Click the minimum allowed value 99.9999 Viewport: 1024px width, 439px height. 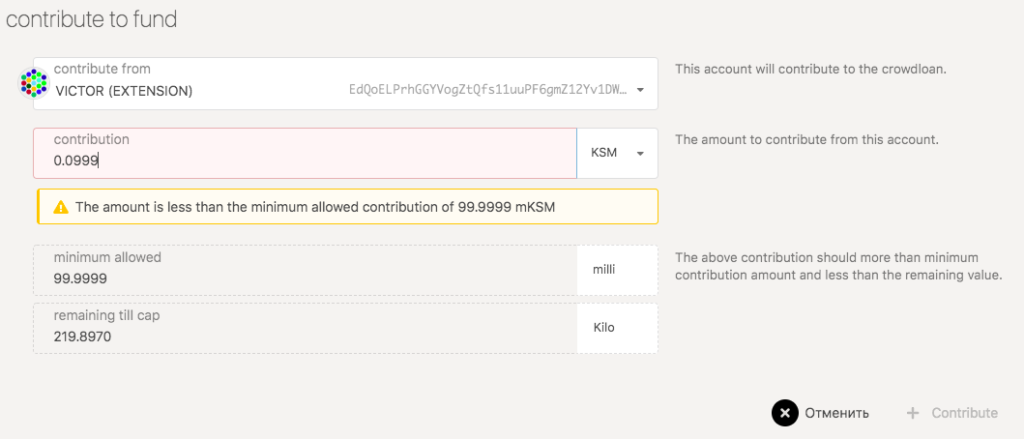coord(82,278)
